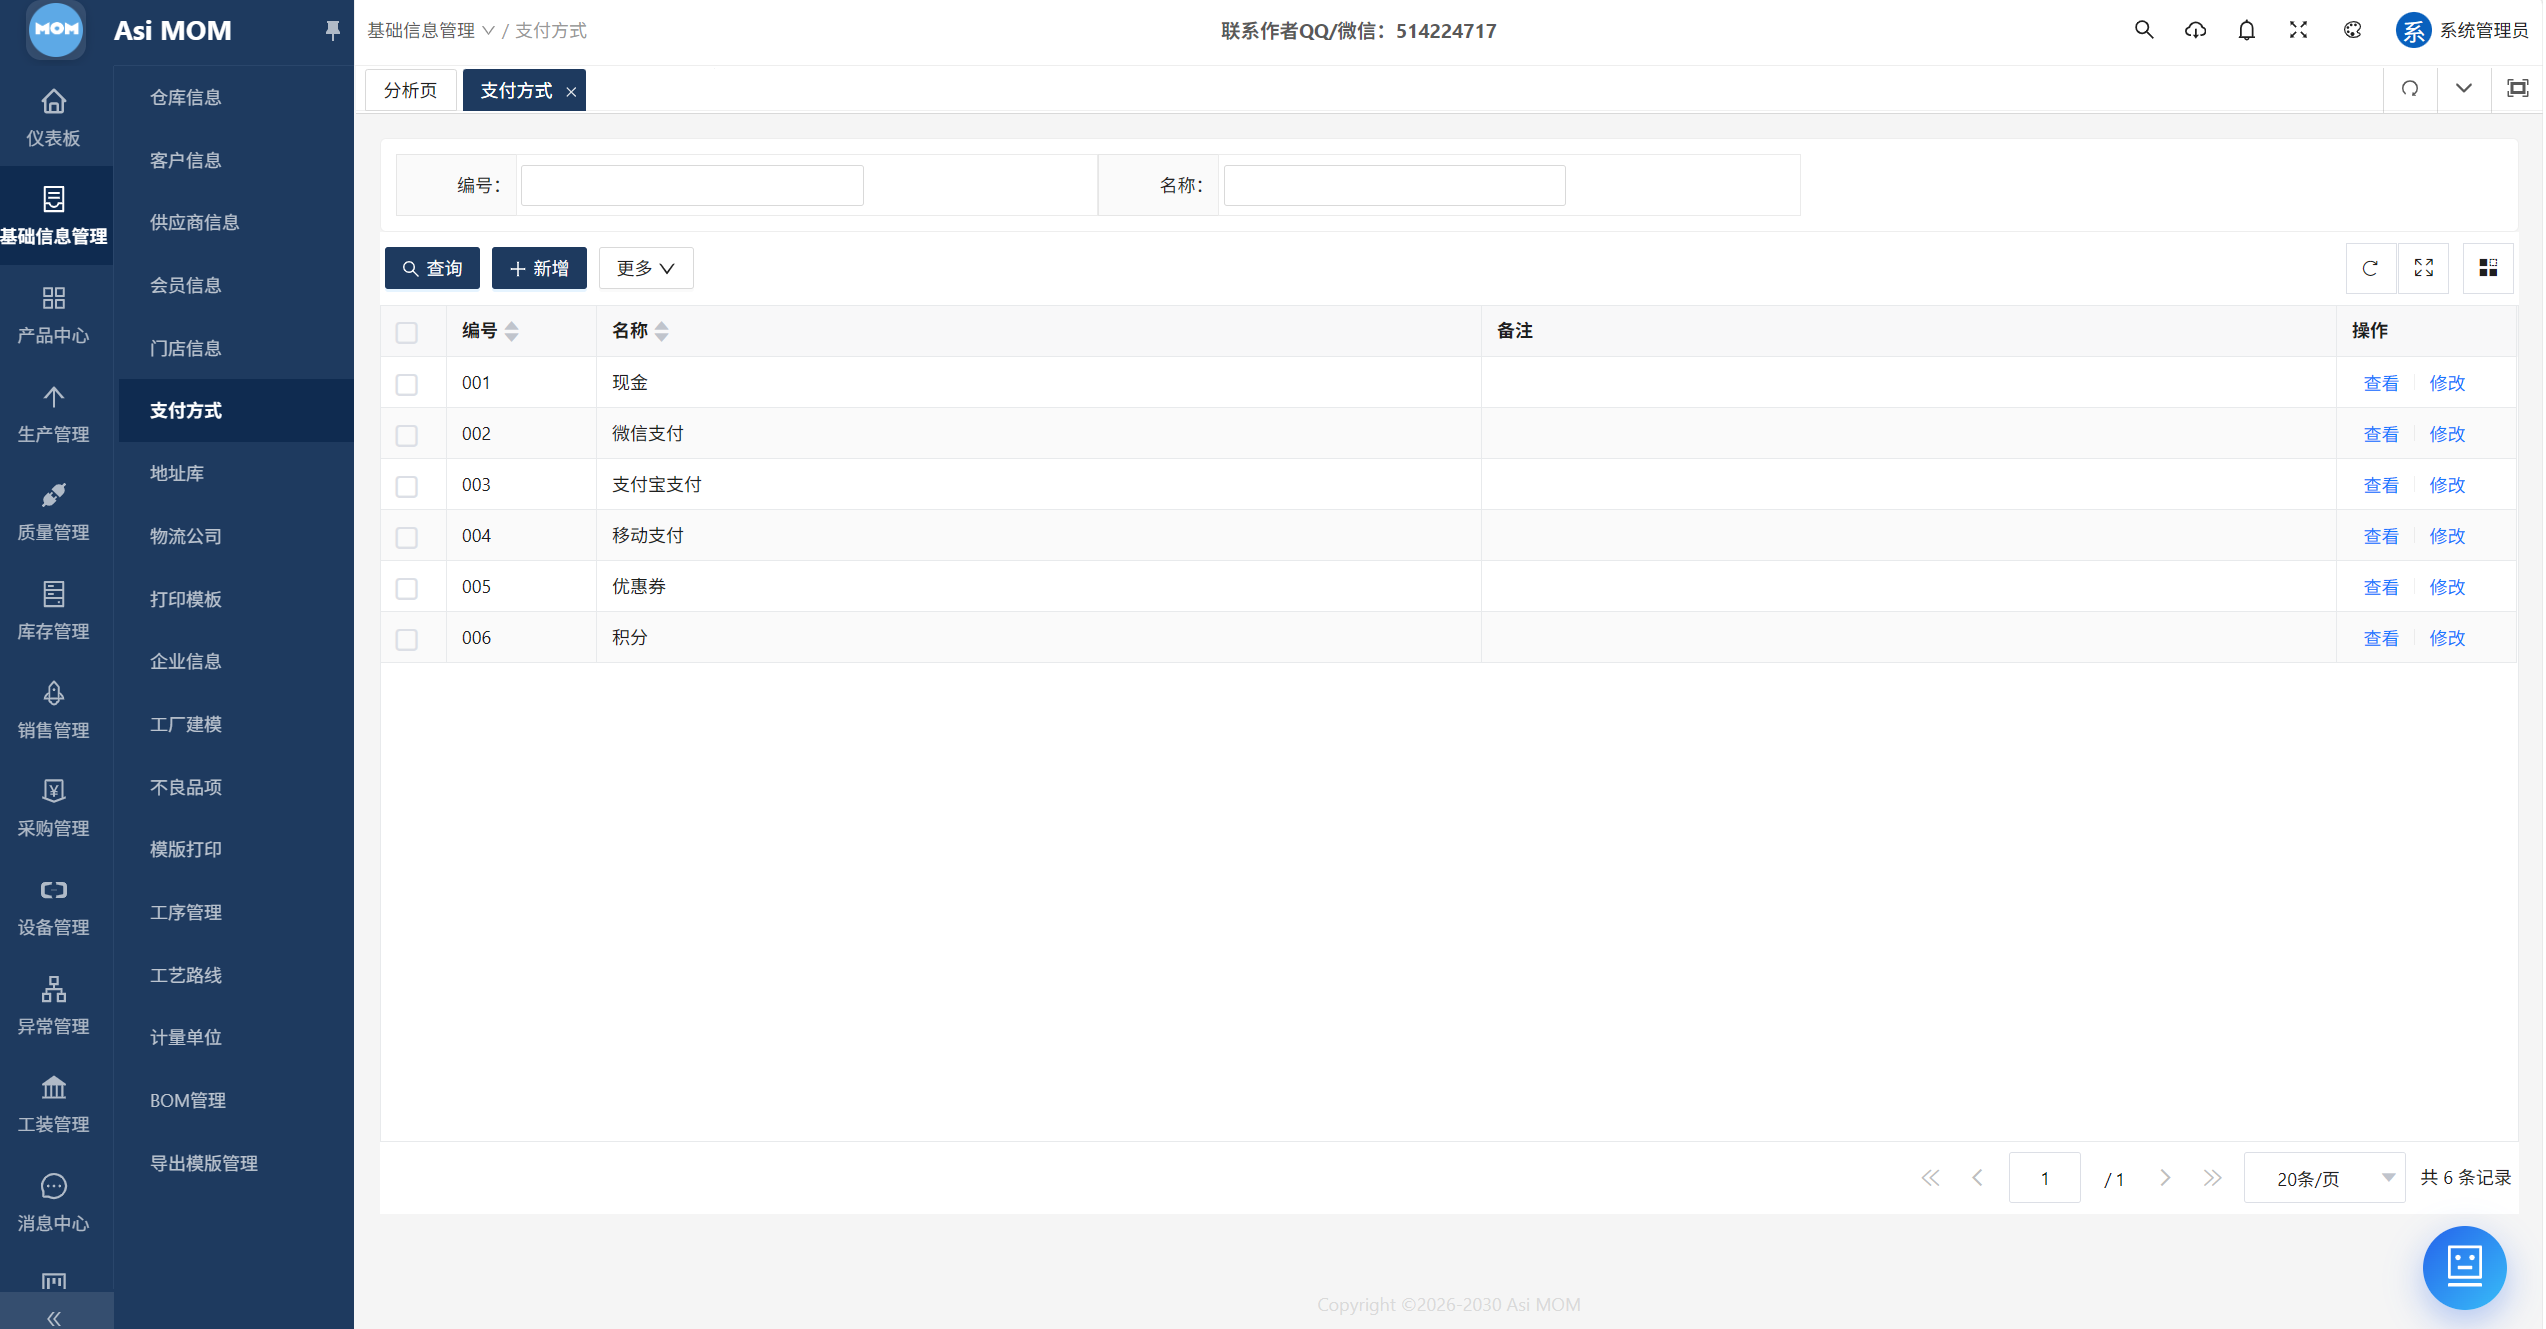
Task: Open the 20条/页 page size dropdown
Action: 2324,1178
